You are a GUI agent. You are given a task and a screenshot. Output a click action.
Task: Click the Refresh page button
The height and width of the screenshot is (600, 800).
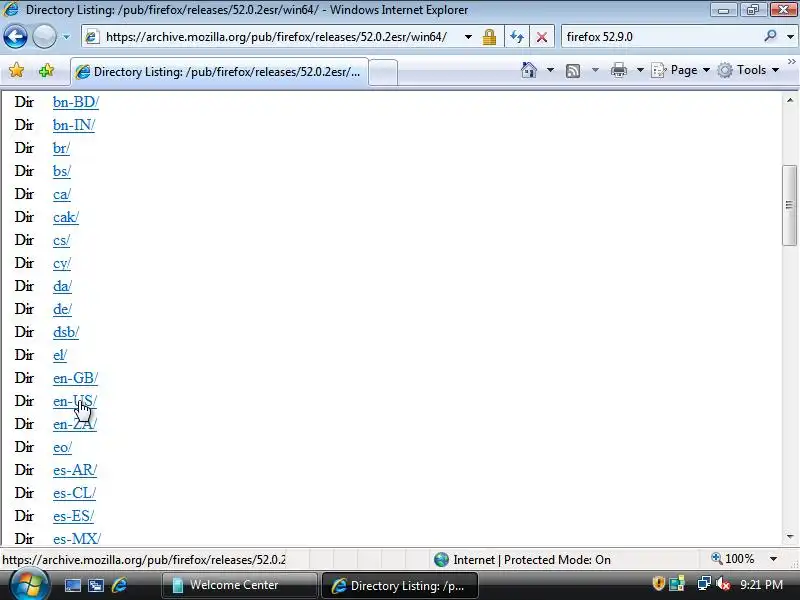[x=517, y=37]
